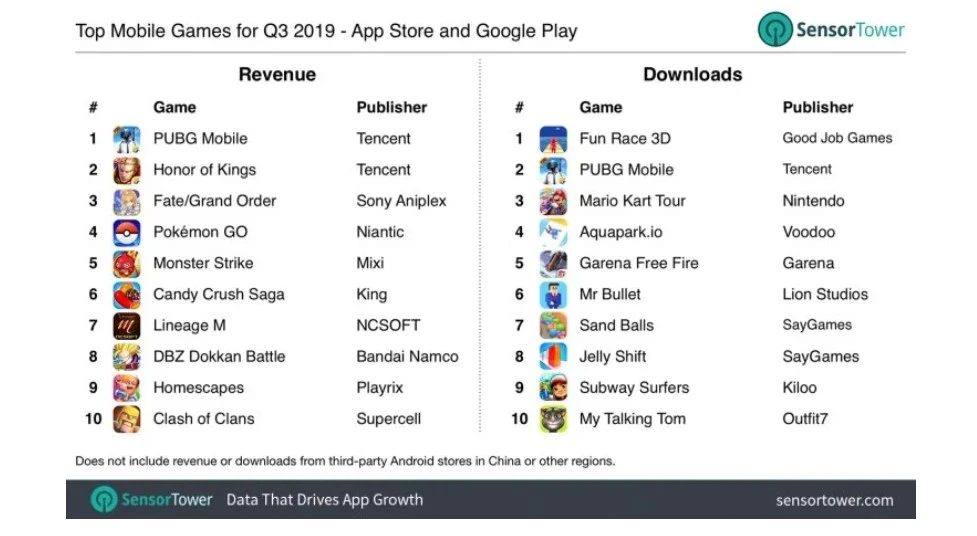Click the SensorTower footer logo
This screenshot has width=977, height=536.
(151, 499)
